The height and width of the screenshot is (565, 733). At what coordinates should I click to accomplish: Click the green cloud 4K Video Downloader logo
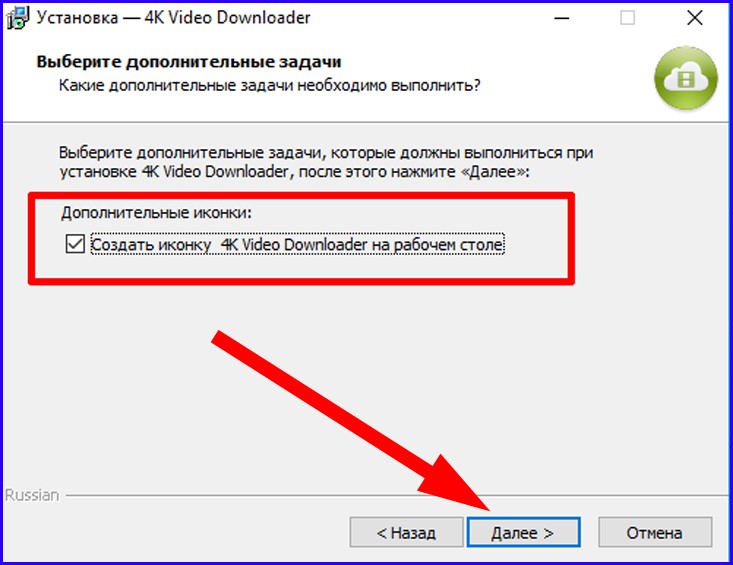tap(686, 79)
